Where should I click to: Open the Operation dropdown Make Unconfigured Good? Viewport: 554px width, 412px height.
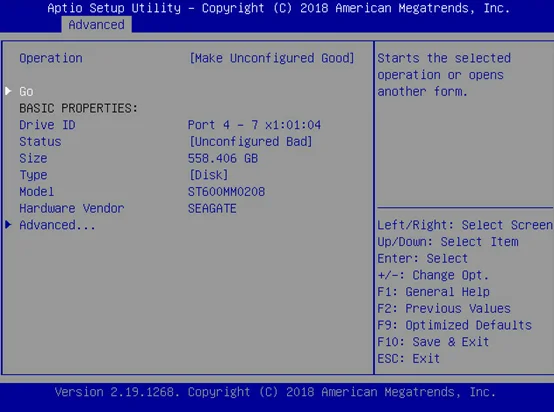(271, 58)
